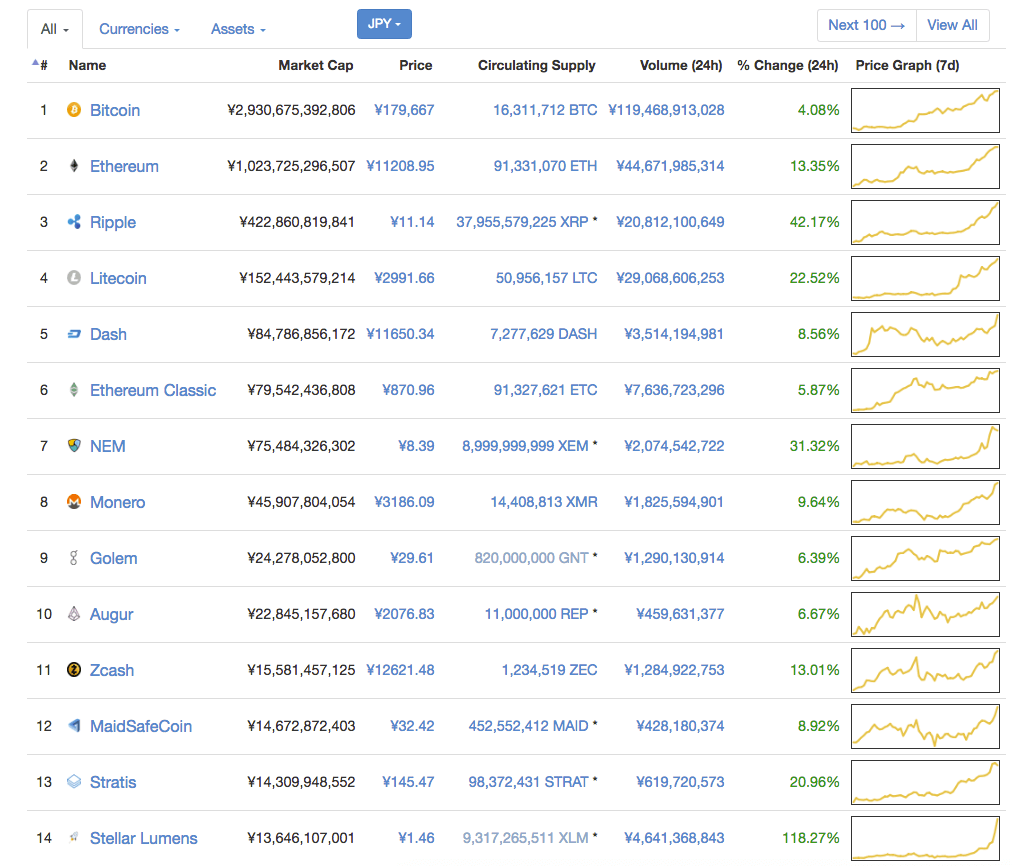This screenshot has height=866, width=1012.
Task: Click the Zcash coin logo icon
Action: coord(73,670)
